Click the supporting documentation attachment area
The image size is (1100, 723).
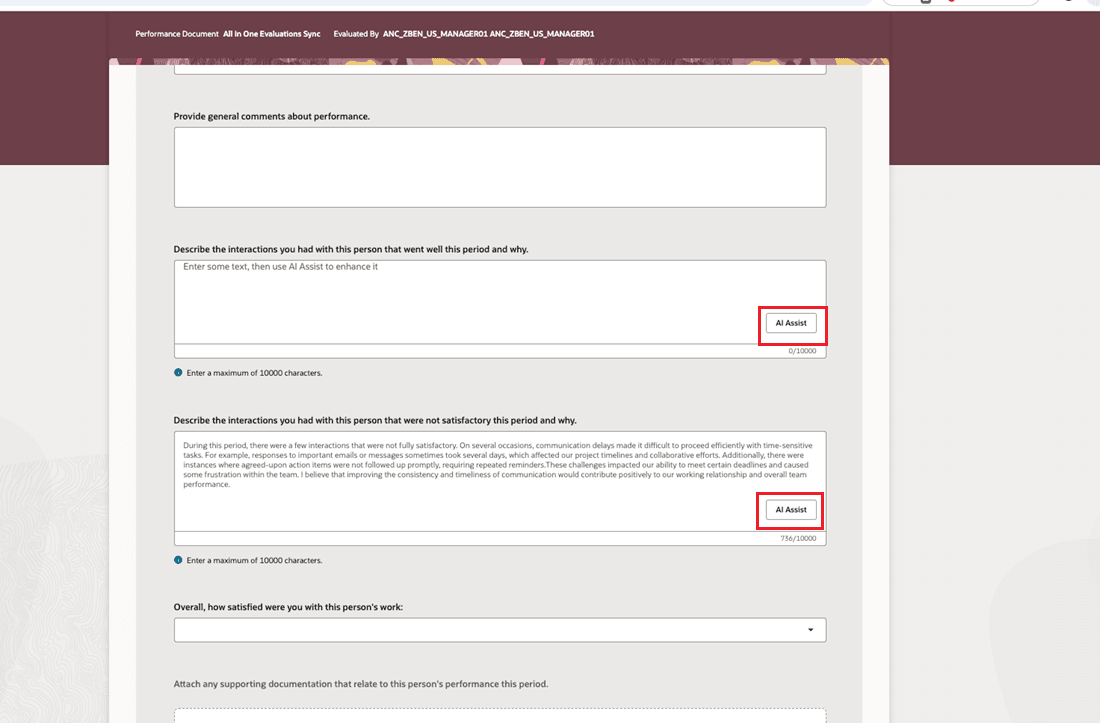point(500,714)
